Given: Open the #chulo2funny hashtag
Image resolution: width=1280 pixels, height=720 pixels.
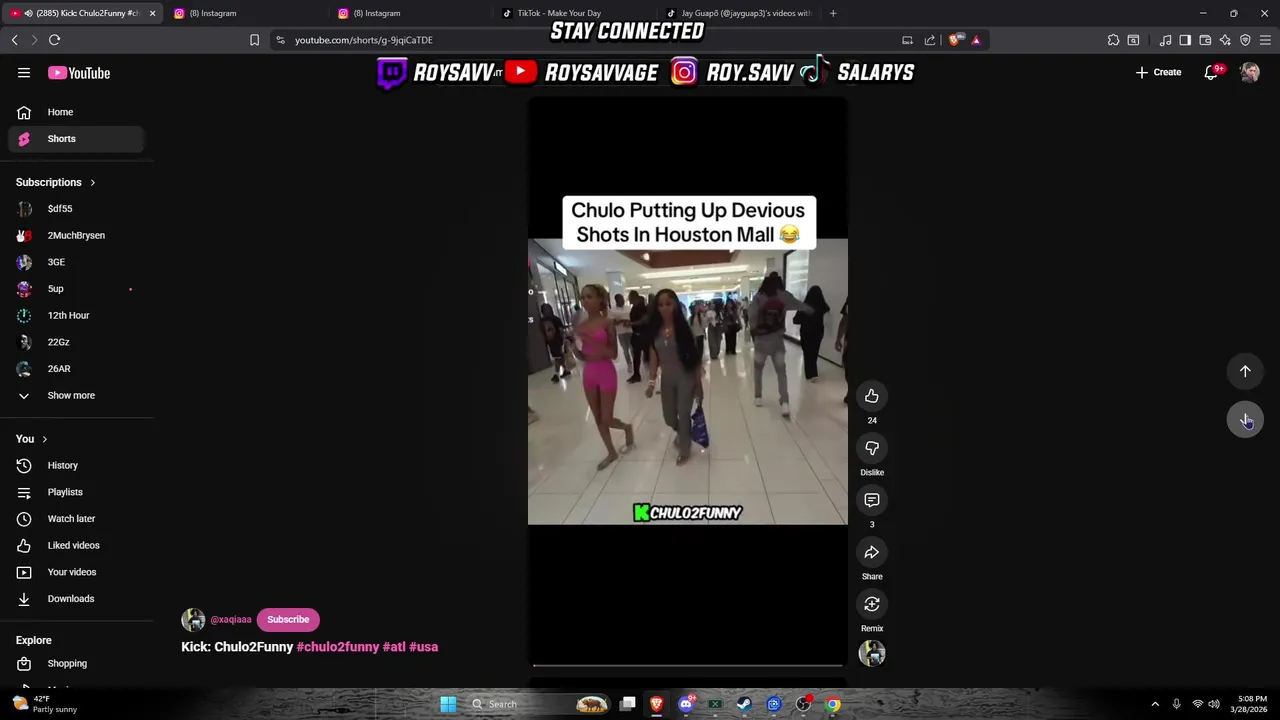Looking at the screenshot, I should click(x=338, y=647).
